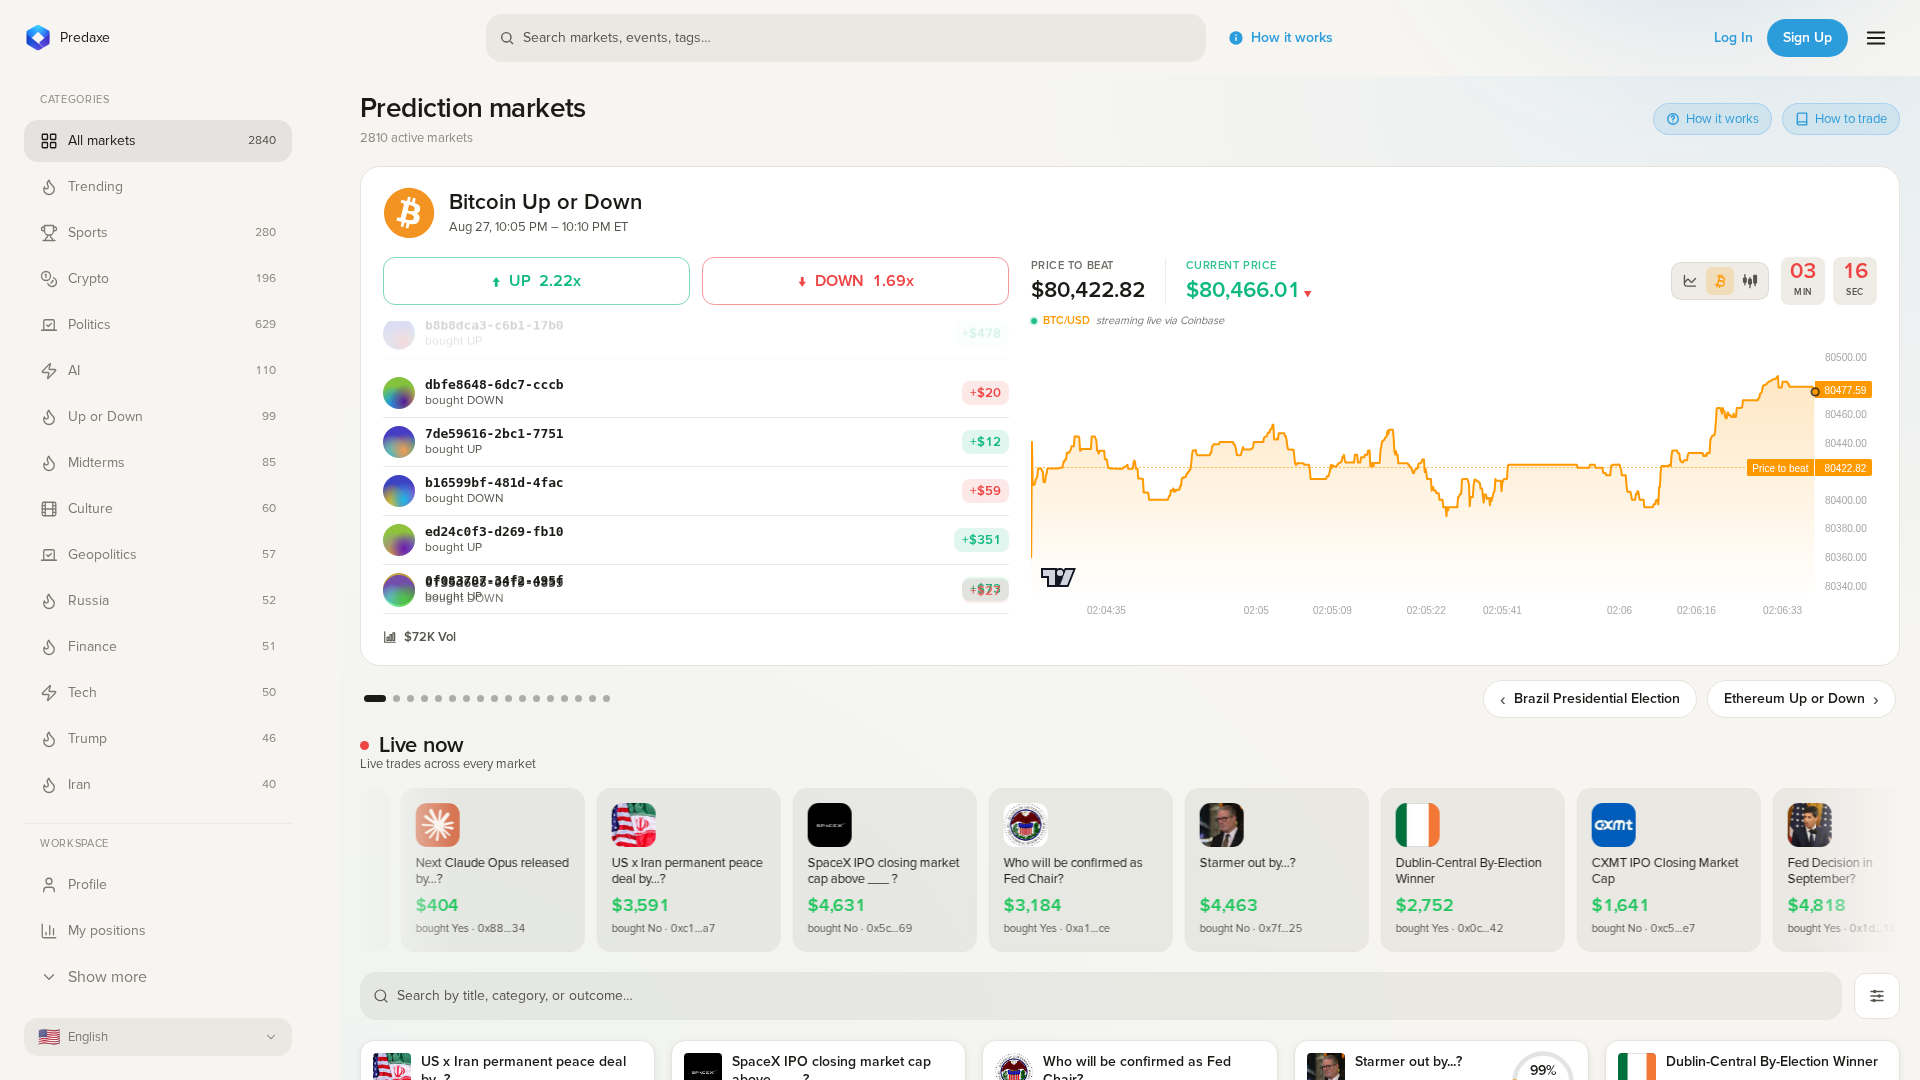Click How it works pill button
This screenshot has width=1920, height=1080.
(1712, 119)
